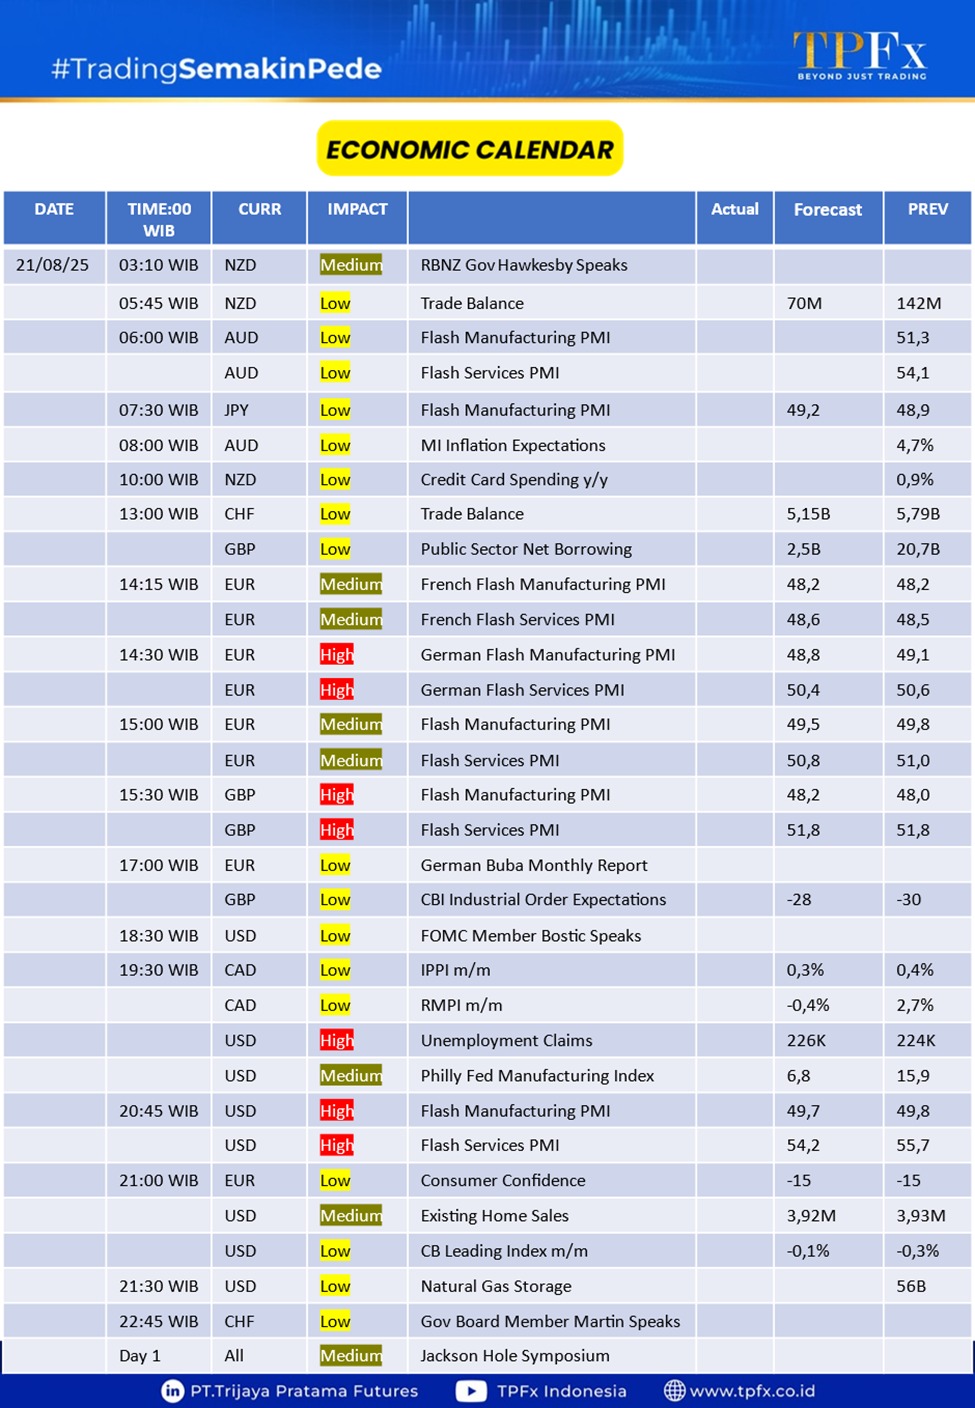Click the YouTube icon in the footer

click(x=471, y=1391)
